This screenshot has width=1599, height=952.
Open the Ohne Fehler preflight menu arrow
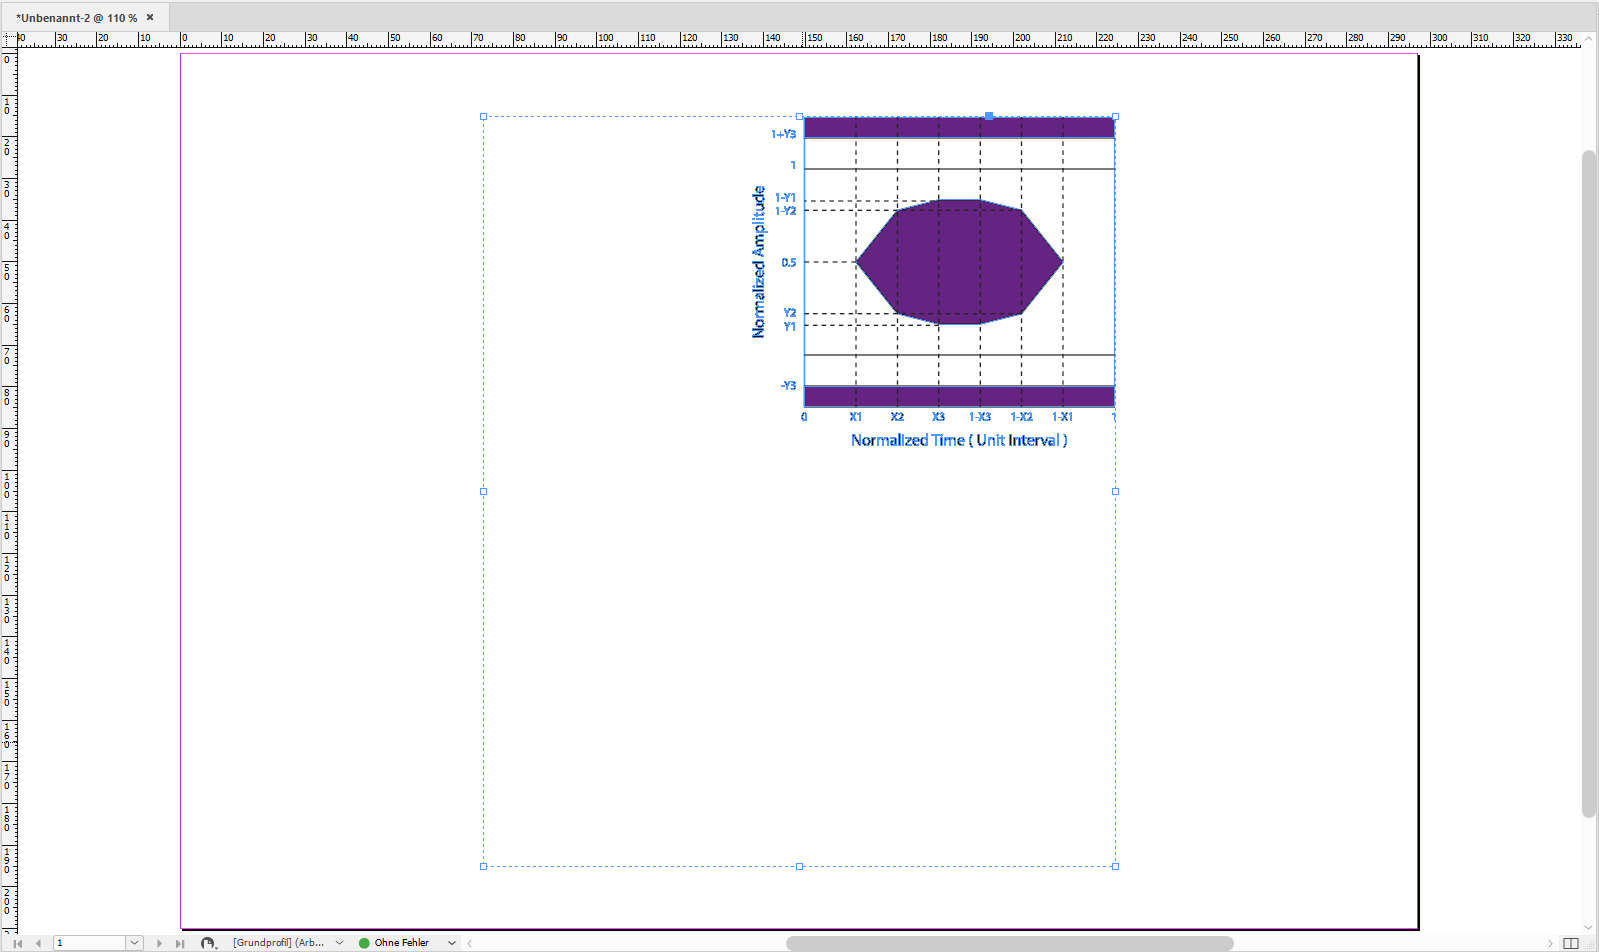click(452, 943)
